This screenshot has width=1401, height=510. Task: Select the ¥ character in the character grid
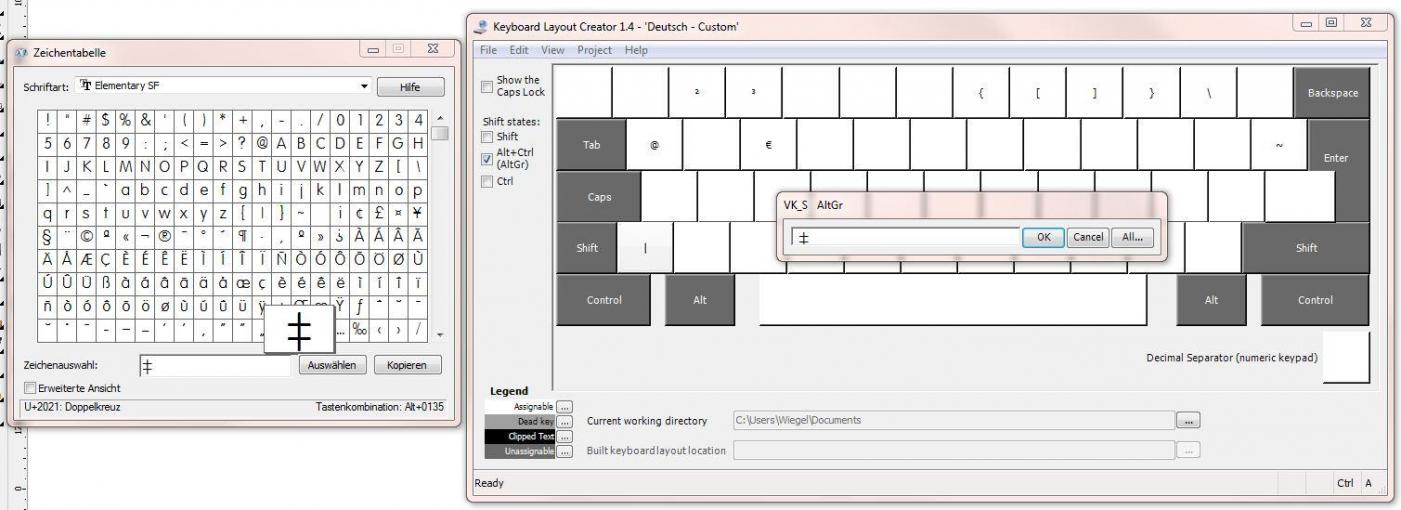(417, 214)
